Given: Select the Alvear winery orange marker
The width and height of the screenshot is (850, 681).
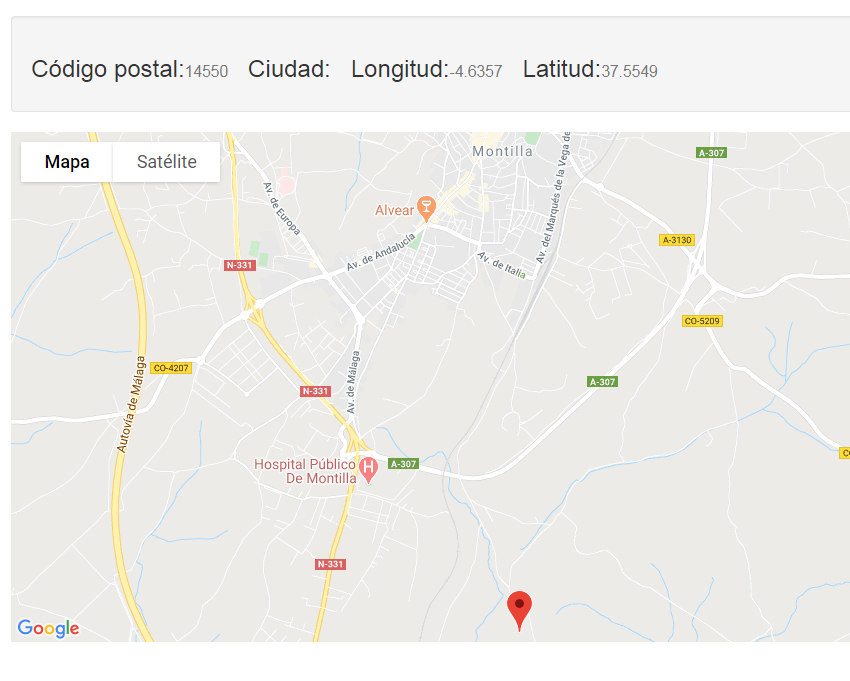Looking at the screenshot, I should point(426,209).
